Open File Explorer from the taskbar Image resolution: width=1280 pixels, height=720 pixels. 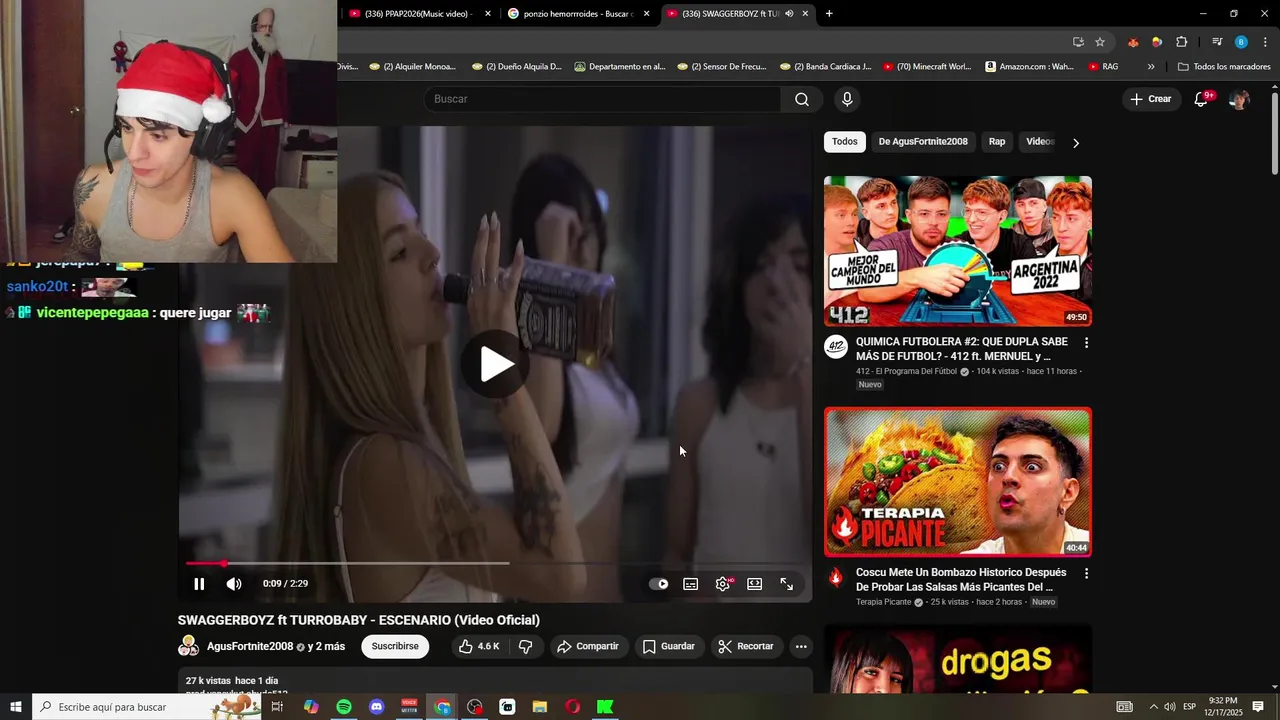pos(540,707)
